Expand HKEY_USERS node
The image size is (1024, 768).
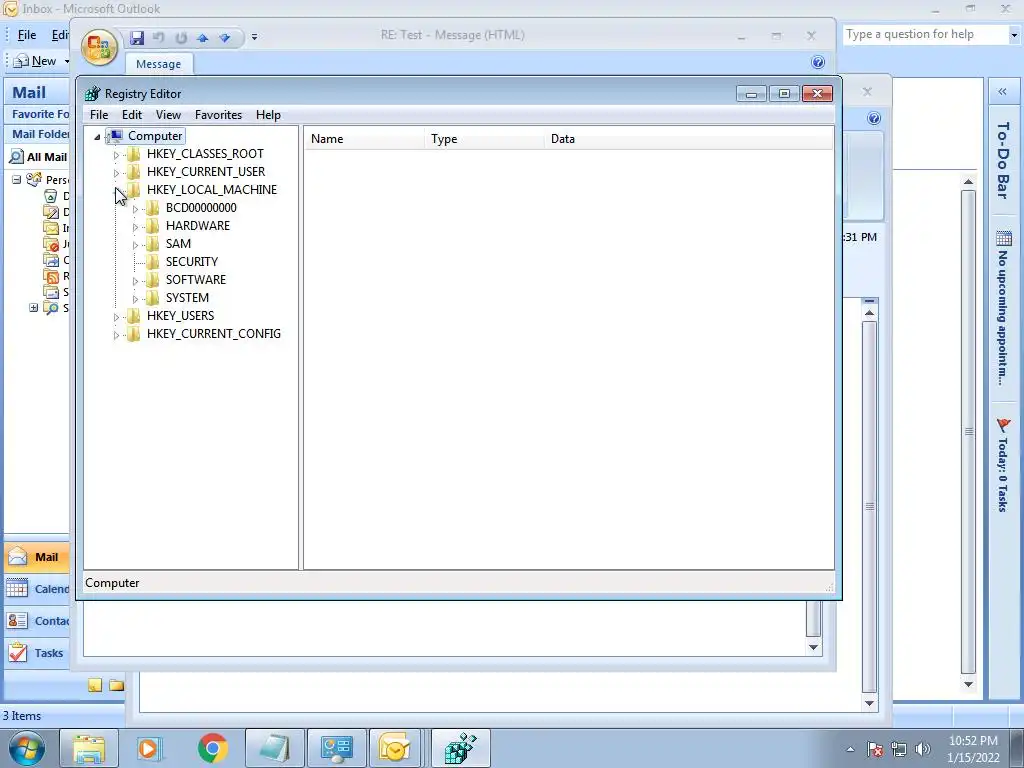point(116,317)
